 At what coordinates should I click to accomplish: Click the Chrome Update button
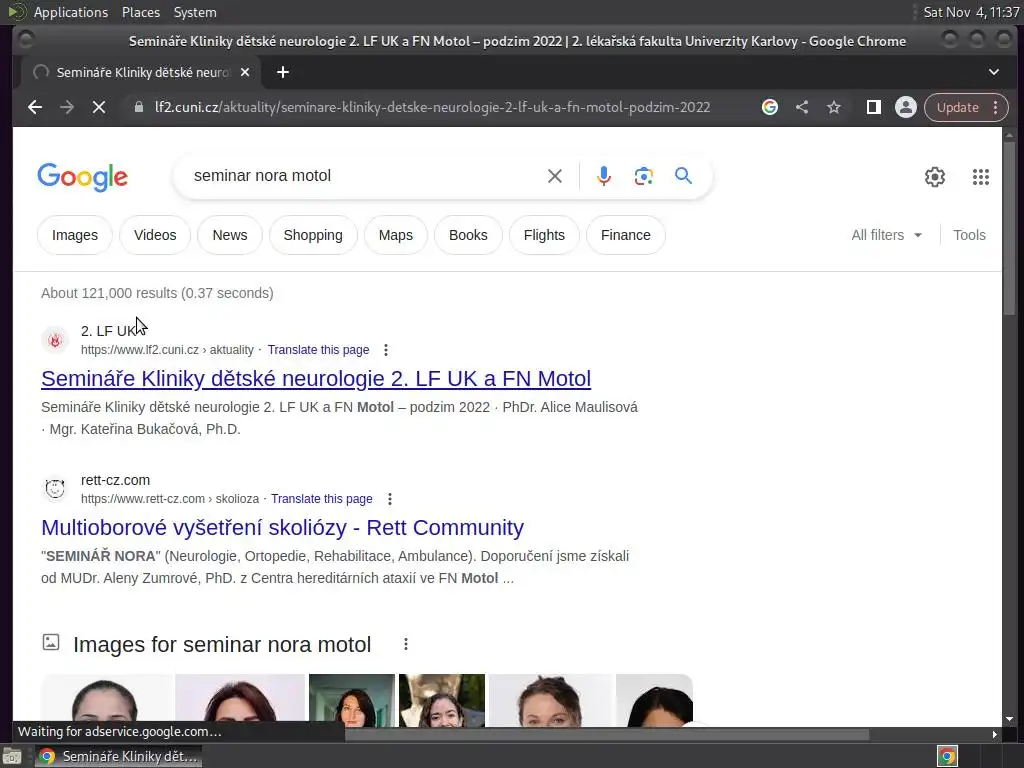coord(957,108)
